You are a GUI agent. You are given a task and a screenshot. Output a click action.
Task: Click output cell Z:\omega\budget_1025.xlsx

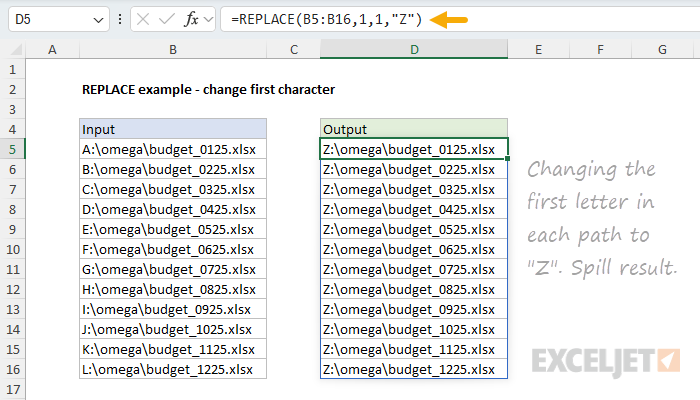coord(414,329)
